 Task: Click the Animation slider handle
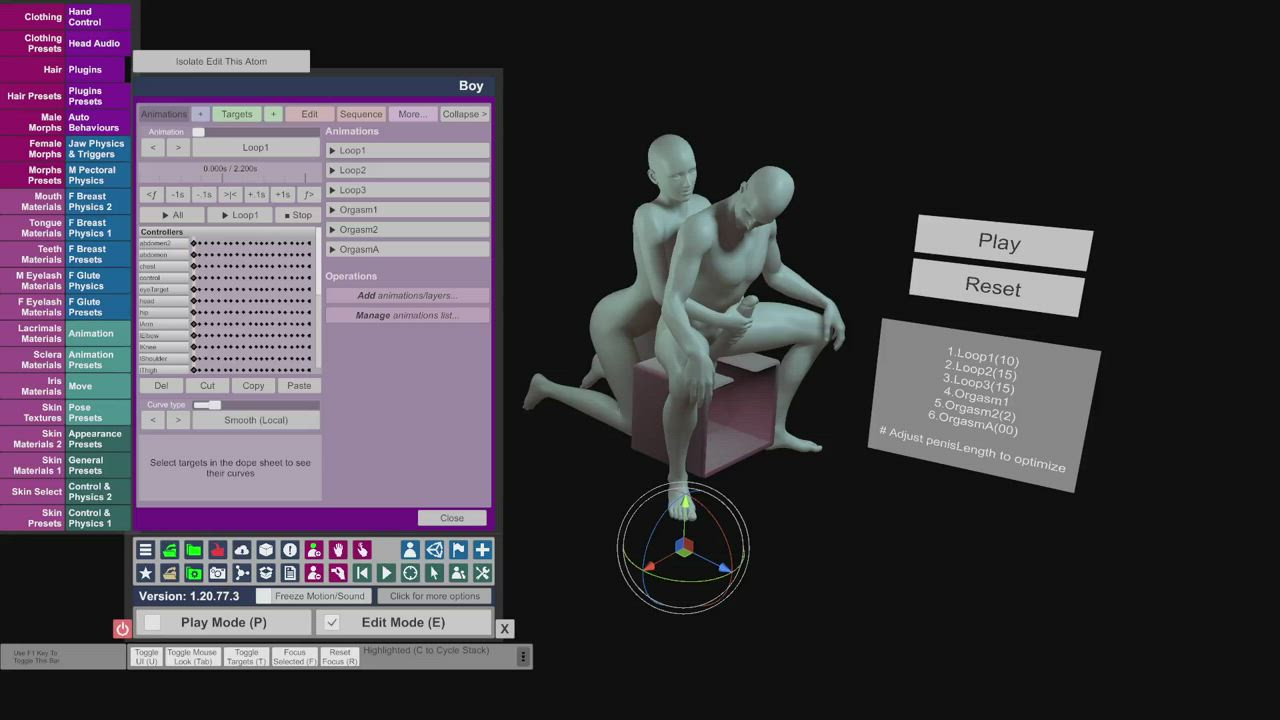click(198, 132)
